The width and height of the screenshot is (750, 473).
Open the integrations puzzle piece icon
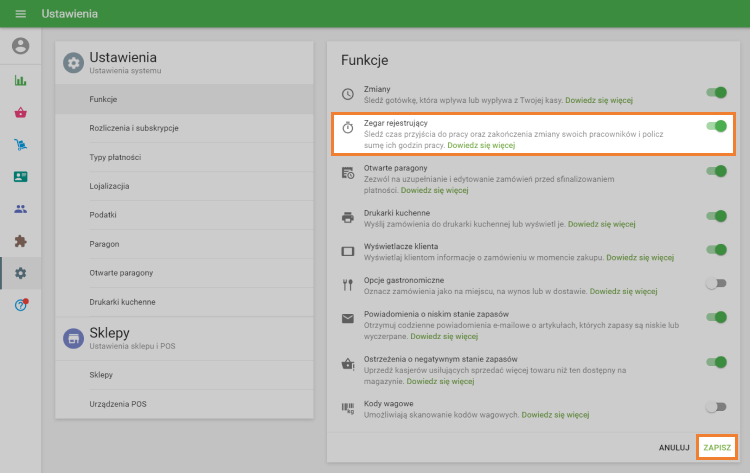[20, 241]
